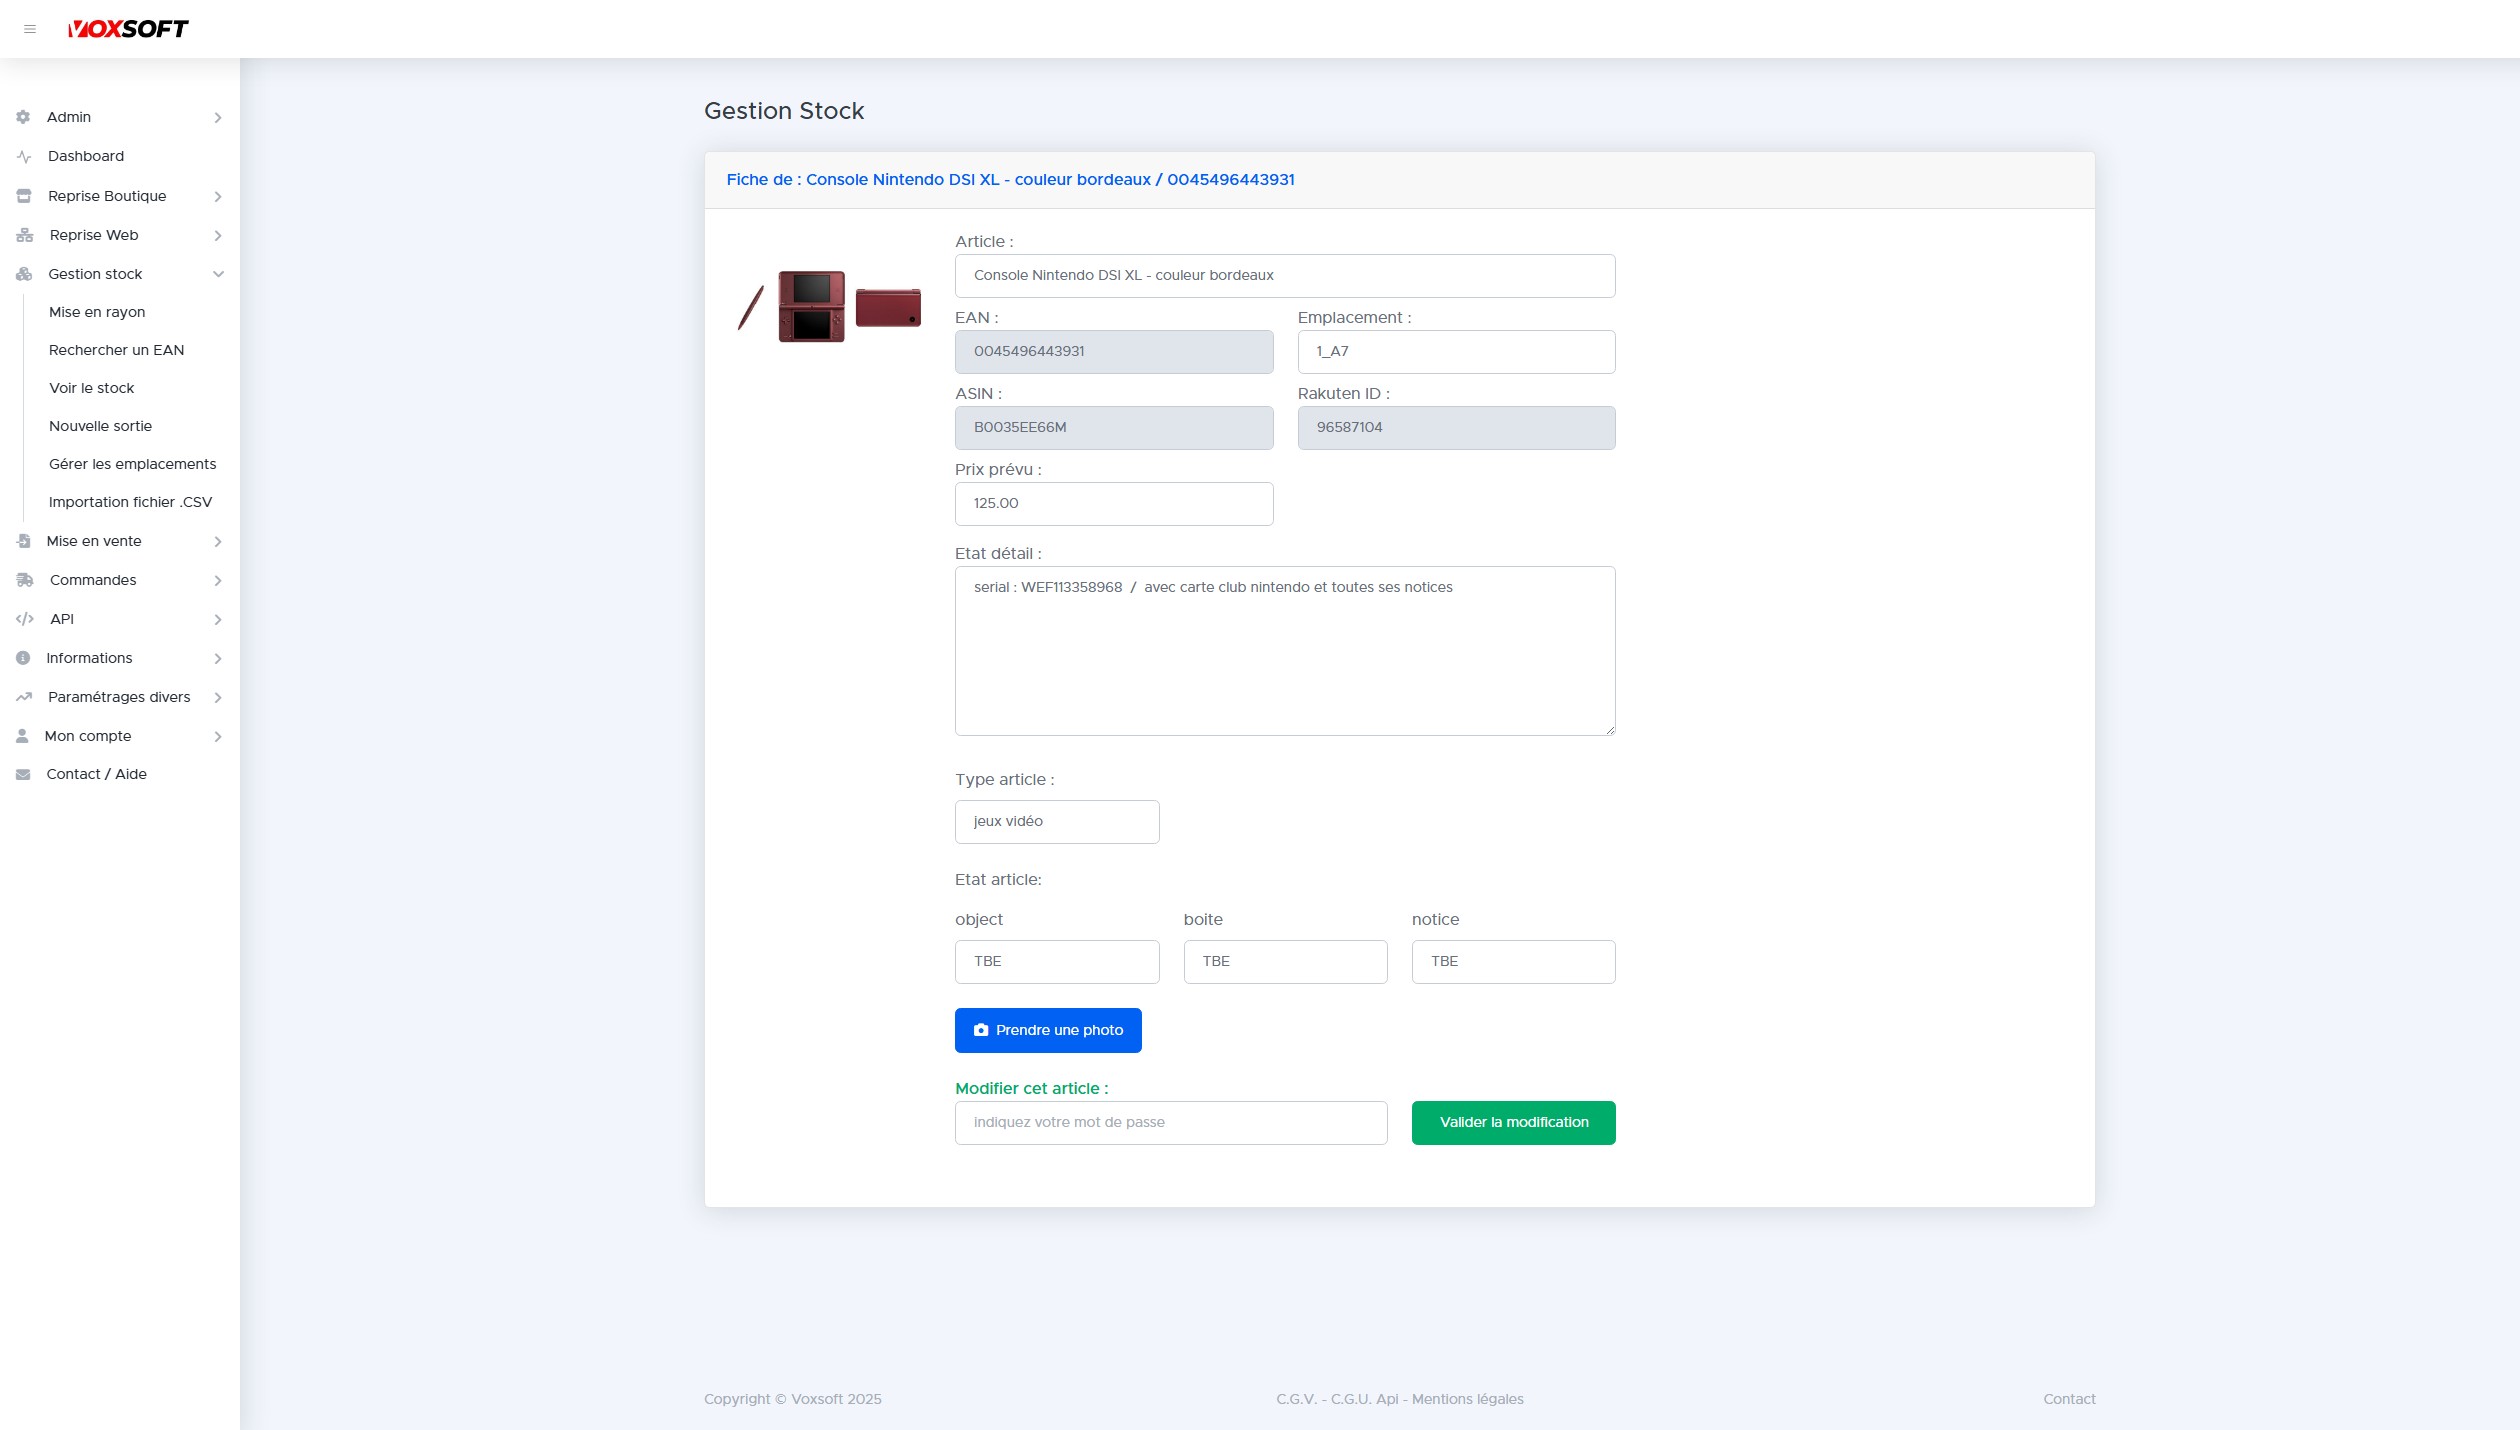Open the Mise en vente submenu
The image size is (2520, 1430).
(217, 541)
